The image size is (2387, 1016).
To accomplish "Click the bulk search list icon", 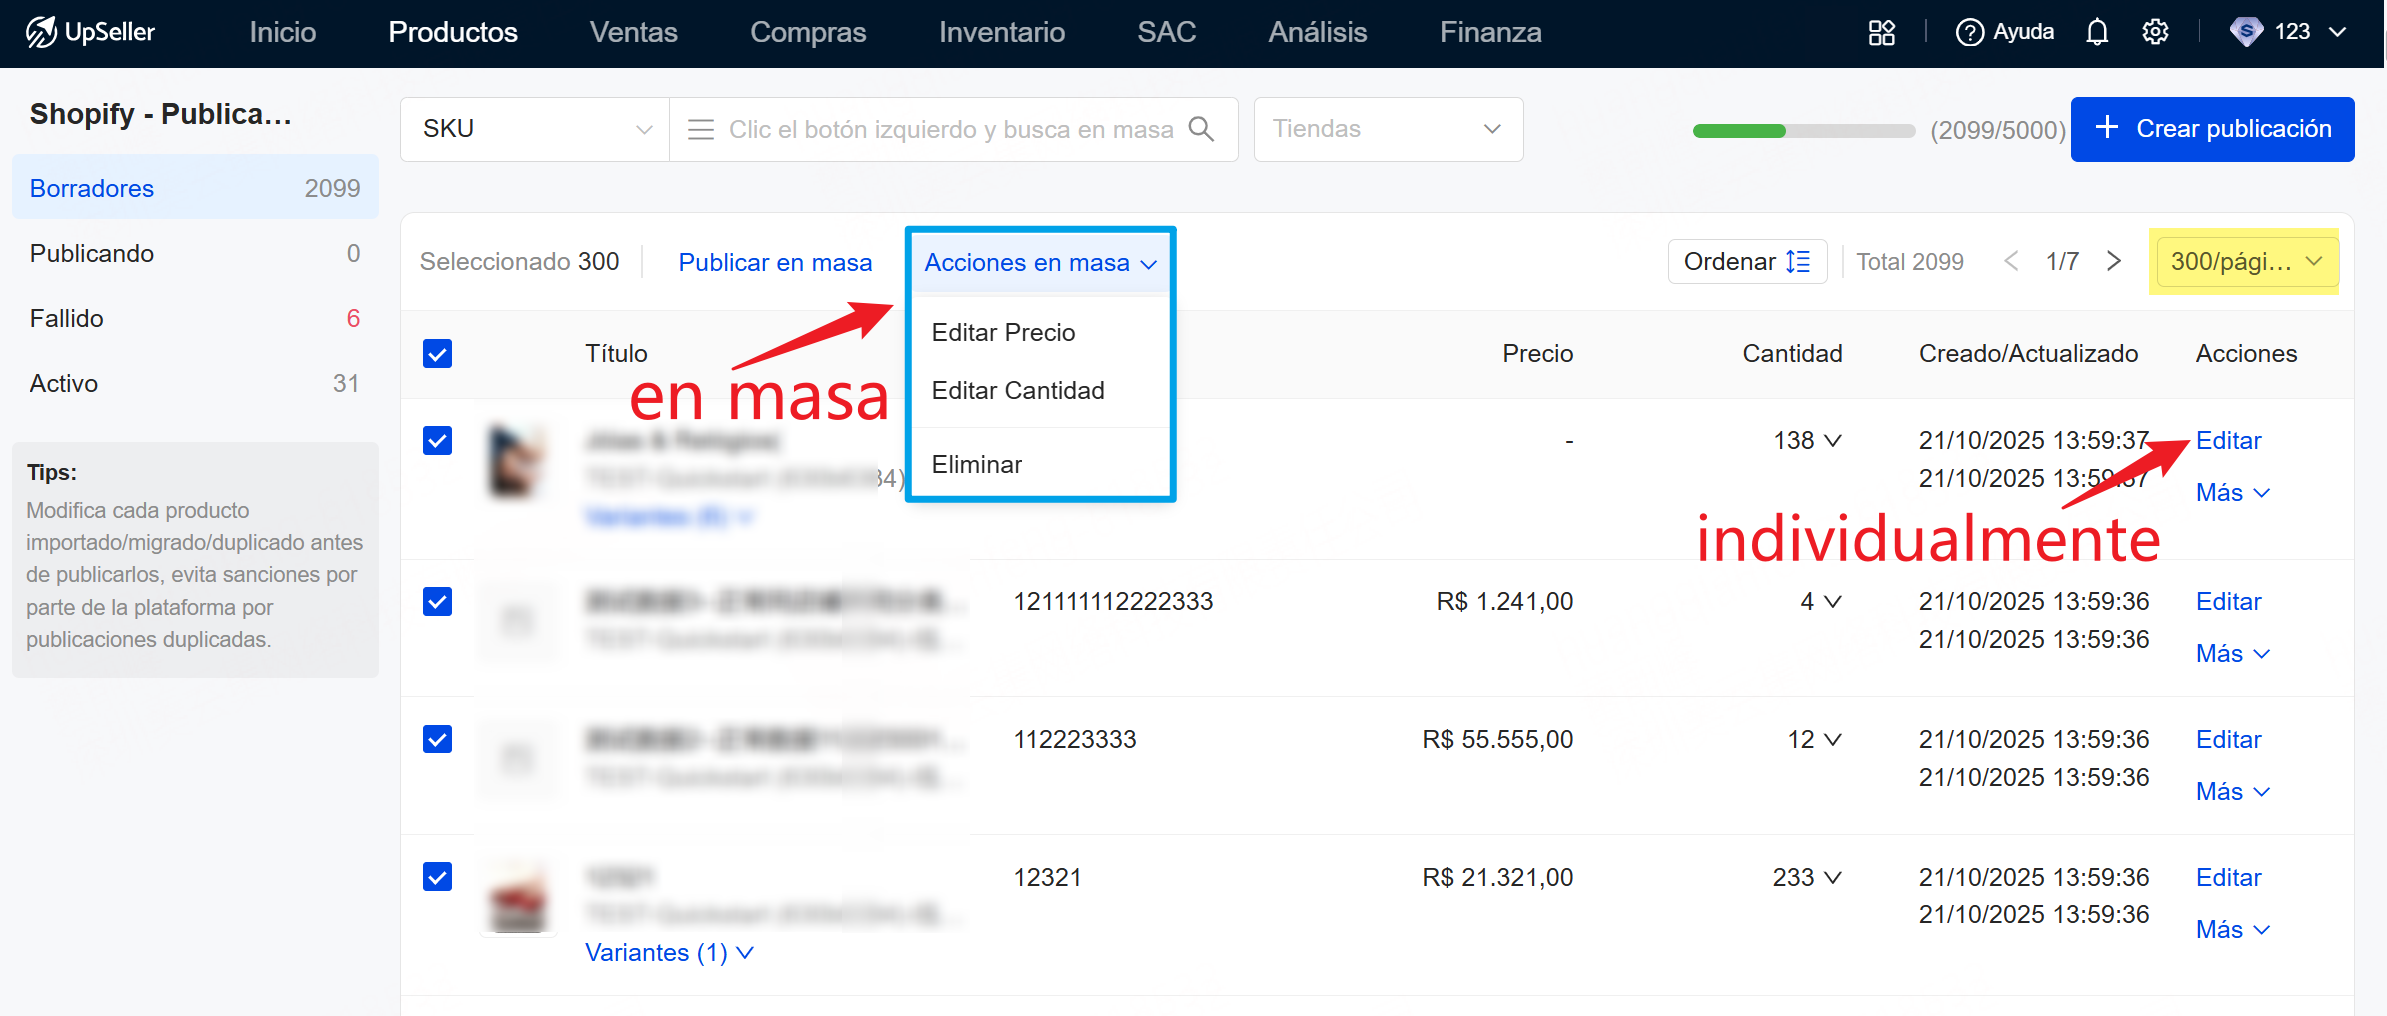I will pyautogui.click(x=701, y=129).
